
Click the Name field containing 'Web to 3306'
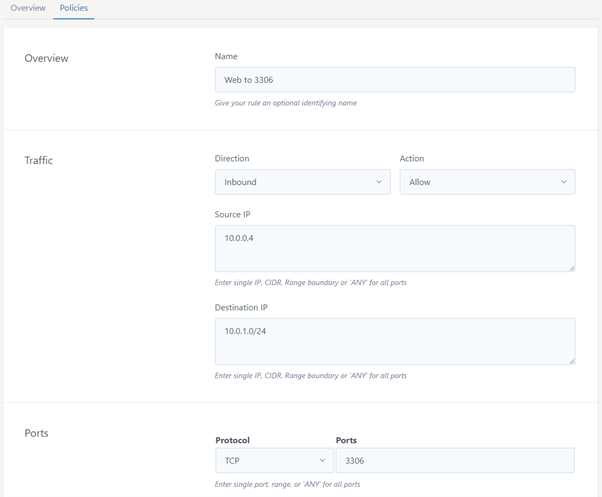394,80
